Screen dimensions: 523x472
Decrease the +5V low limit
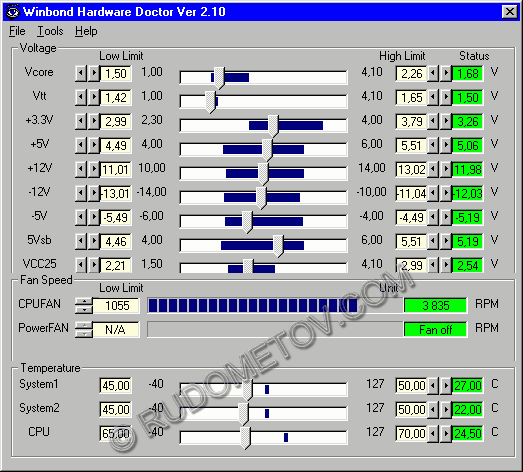(x=81, y=145)
